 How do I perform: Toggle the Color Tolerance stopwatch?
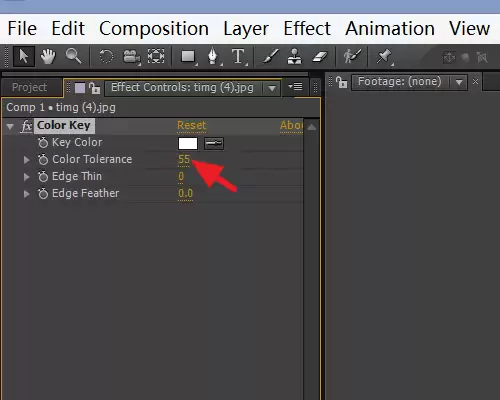(x=43, y=159)
